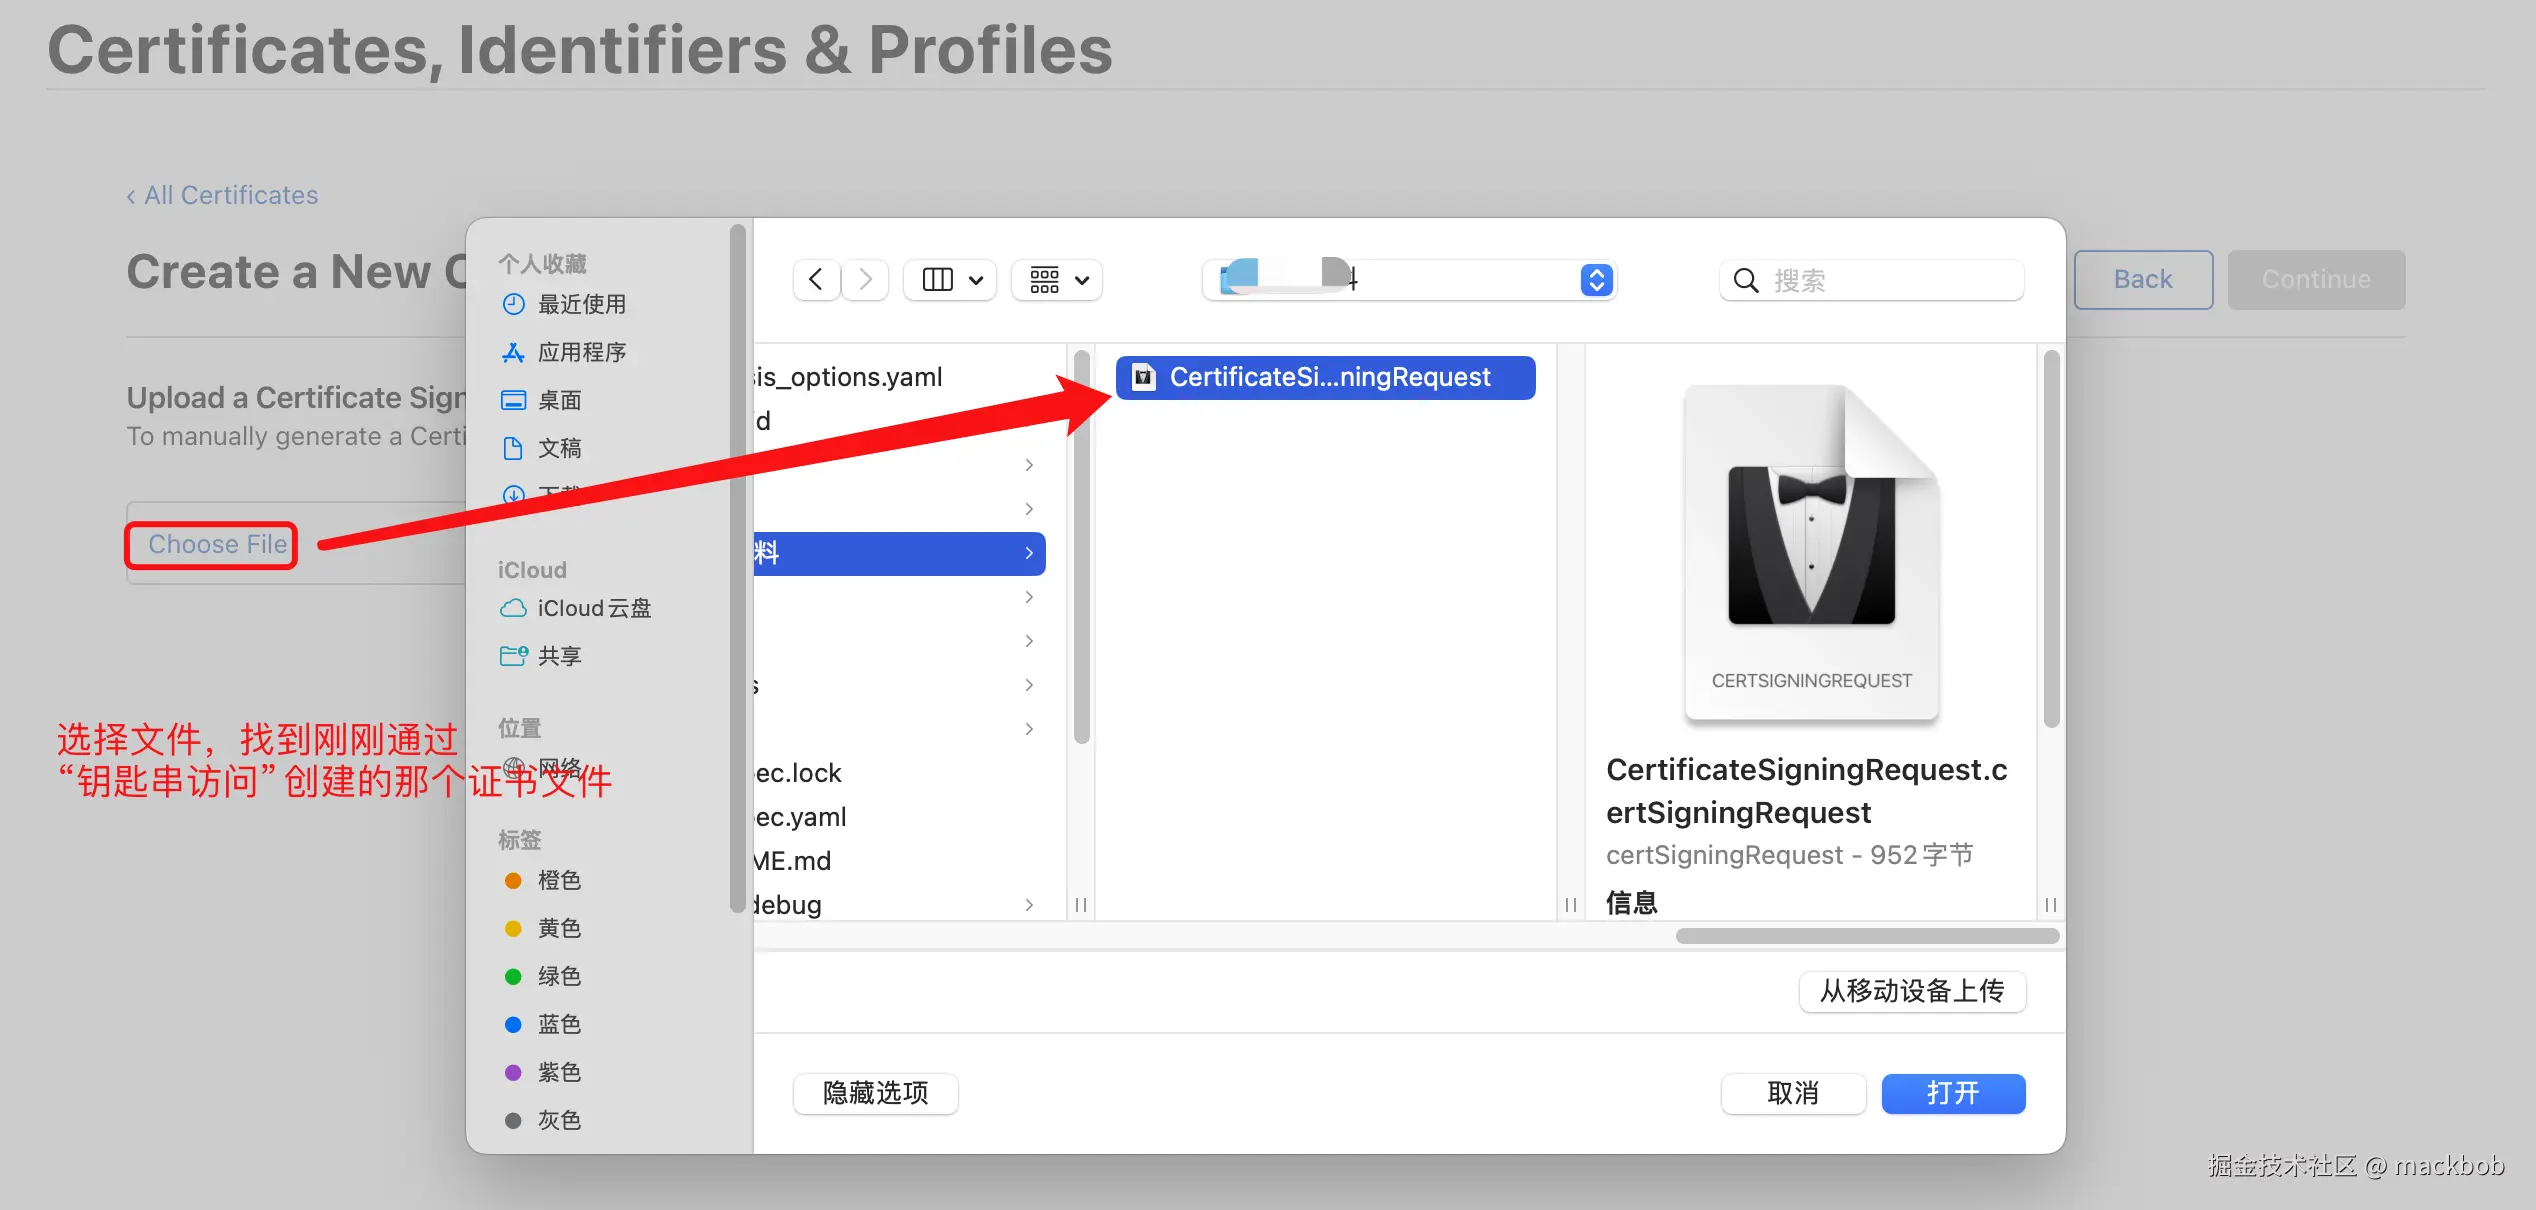Click the preview pane vertical scrollbar
Viewport: 2536px width, 1210px height.
2051,538
